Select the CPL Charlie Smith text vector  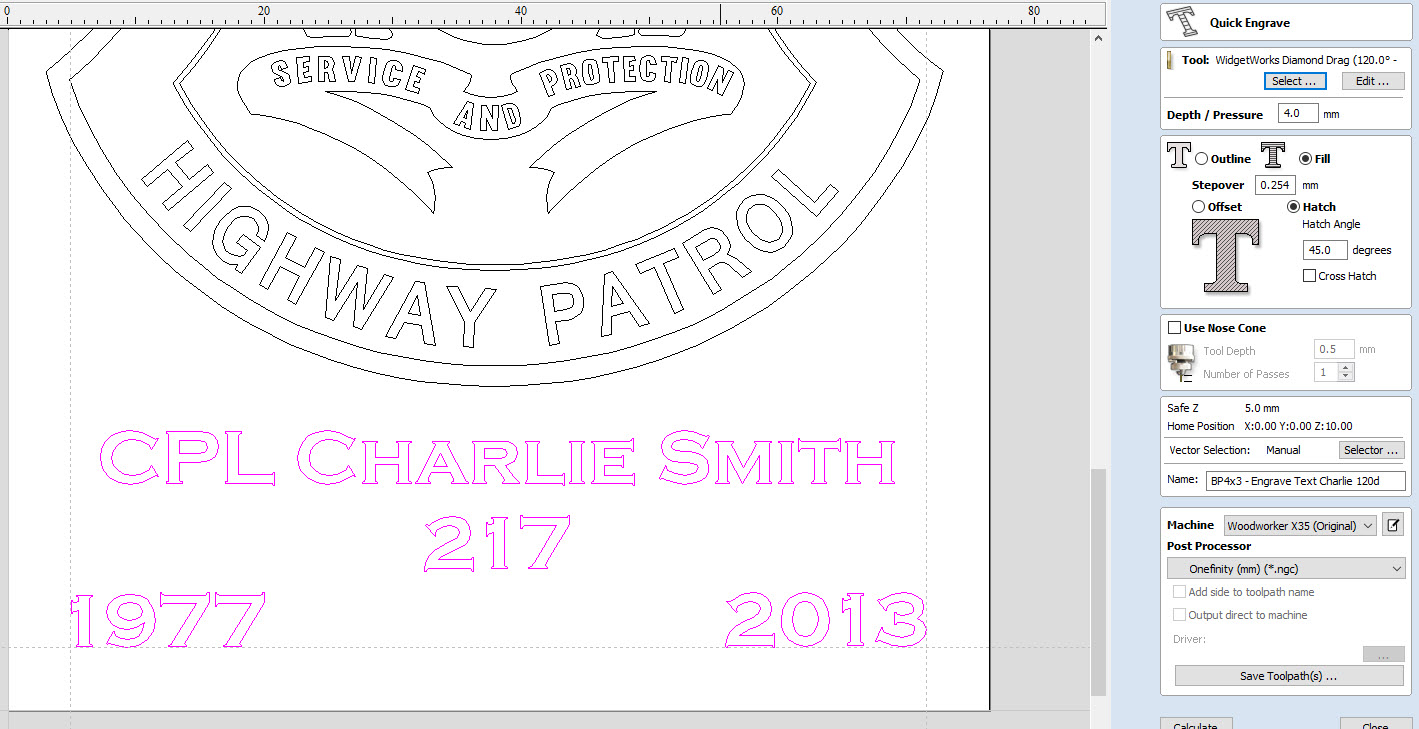(x=498, y=457)
